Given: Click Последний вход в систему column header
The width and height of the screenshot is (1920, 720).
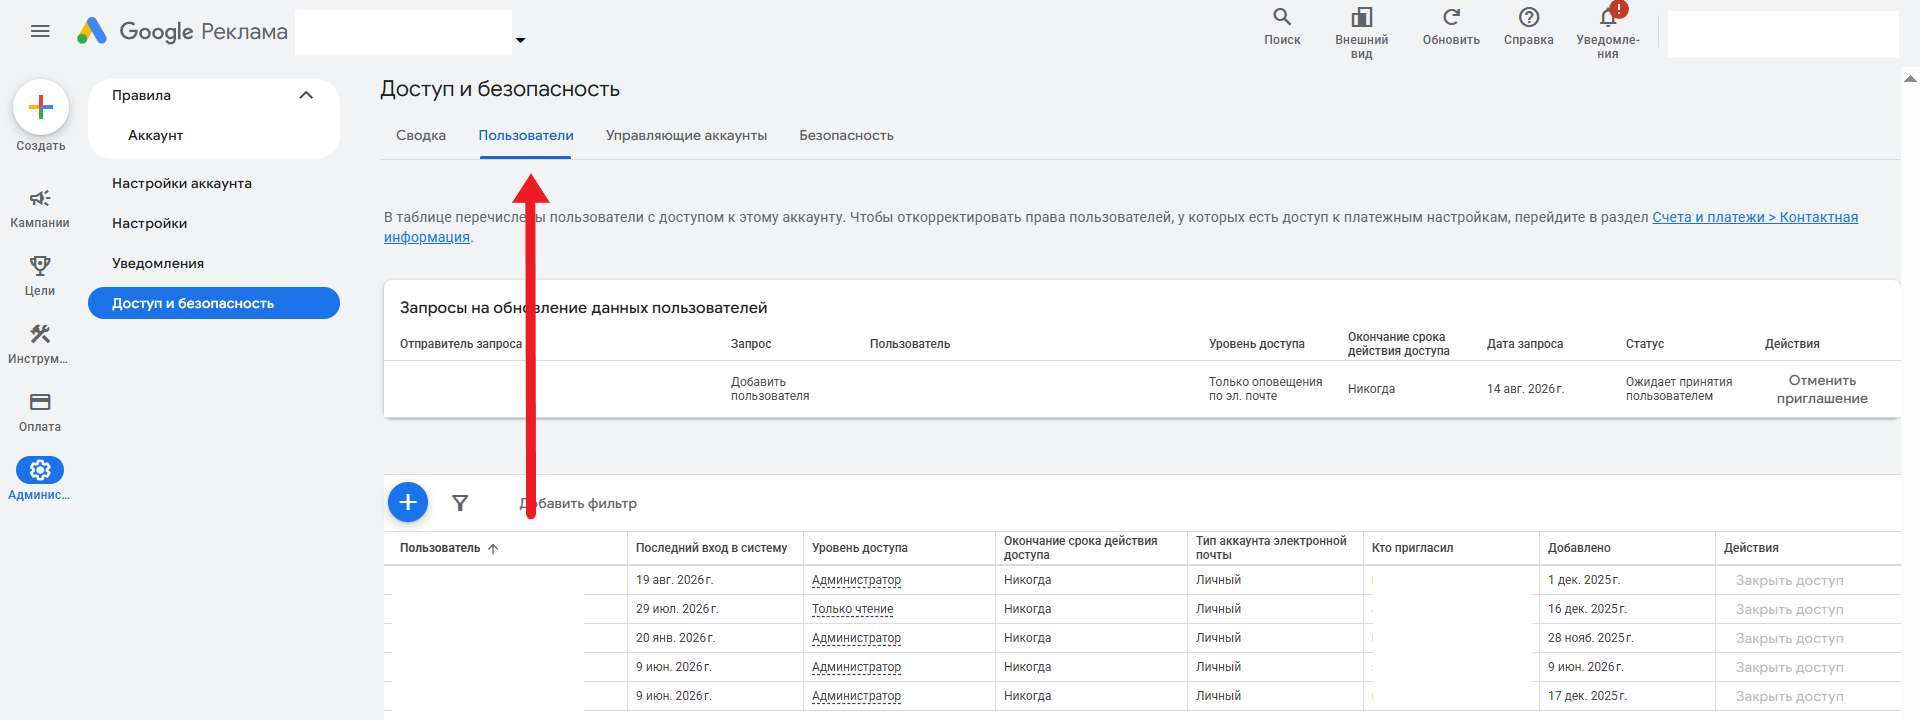Looking at the screenshot, I should click(711, 548).
